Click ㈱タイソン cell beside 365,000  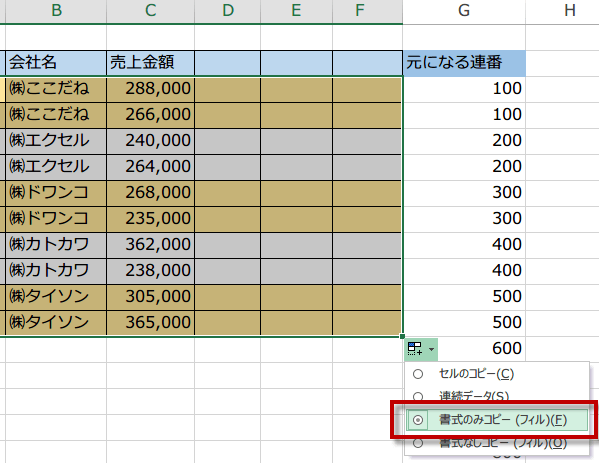pyautogui.click(x=56, y=323)
